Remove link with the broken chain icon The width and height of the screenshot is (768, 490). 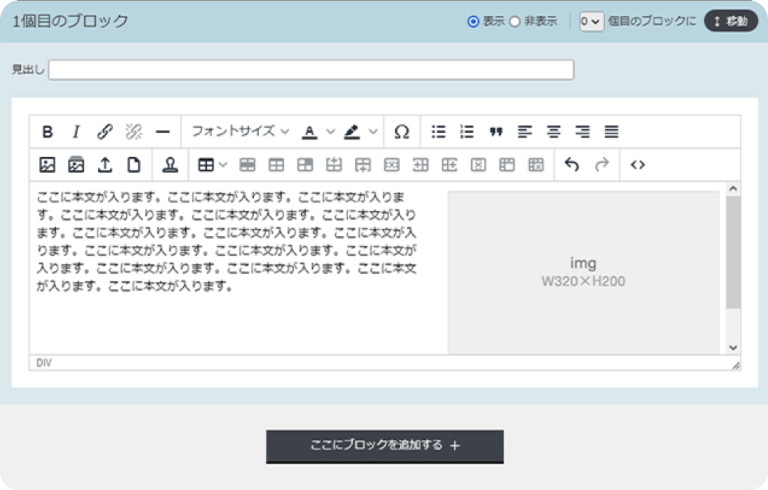tap(134, 131)
